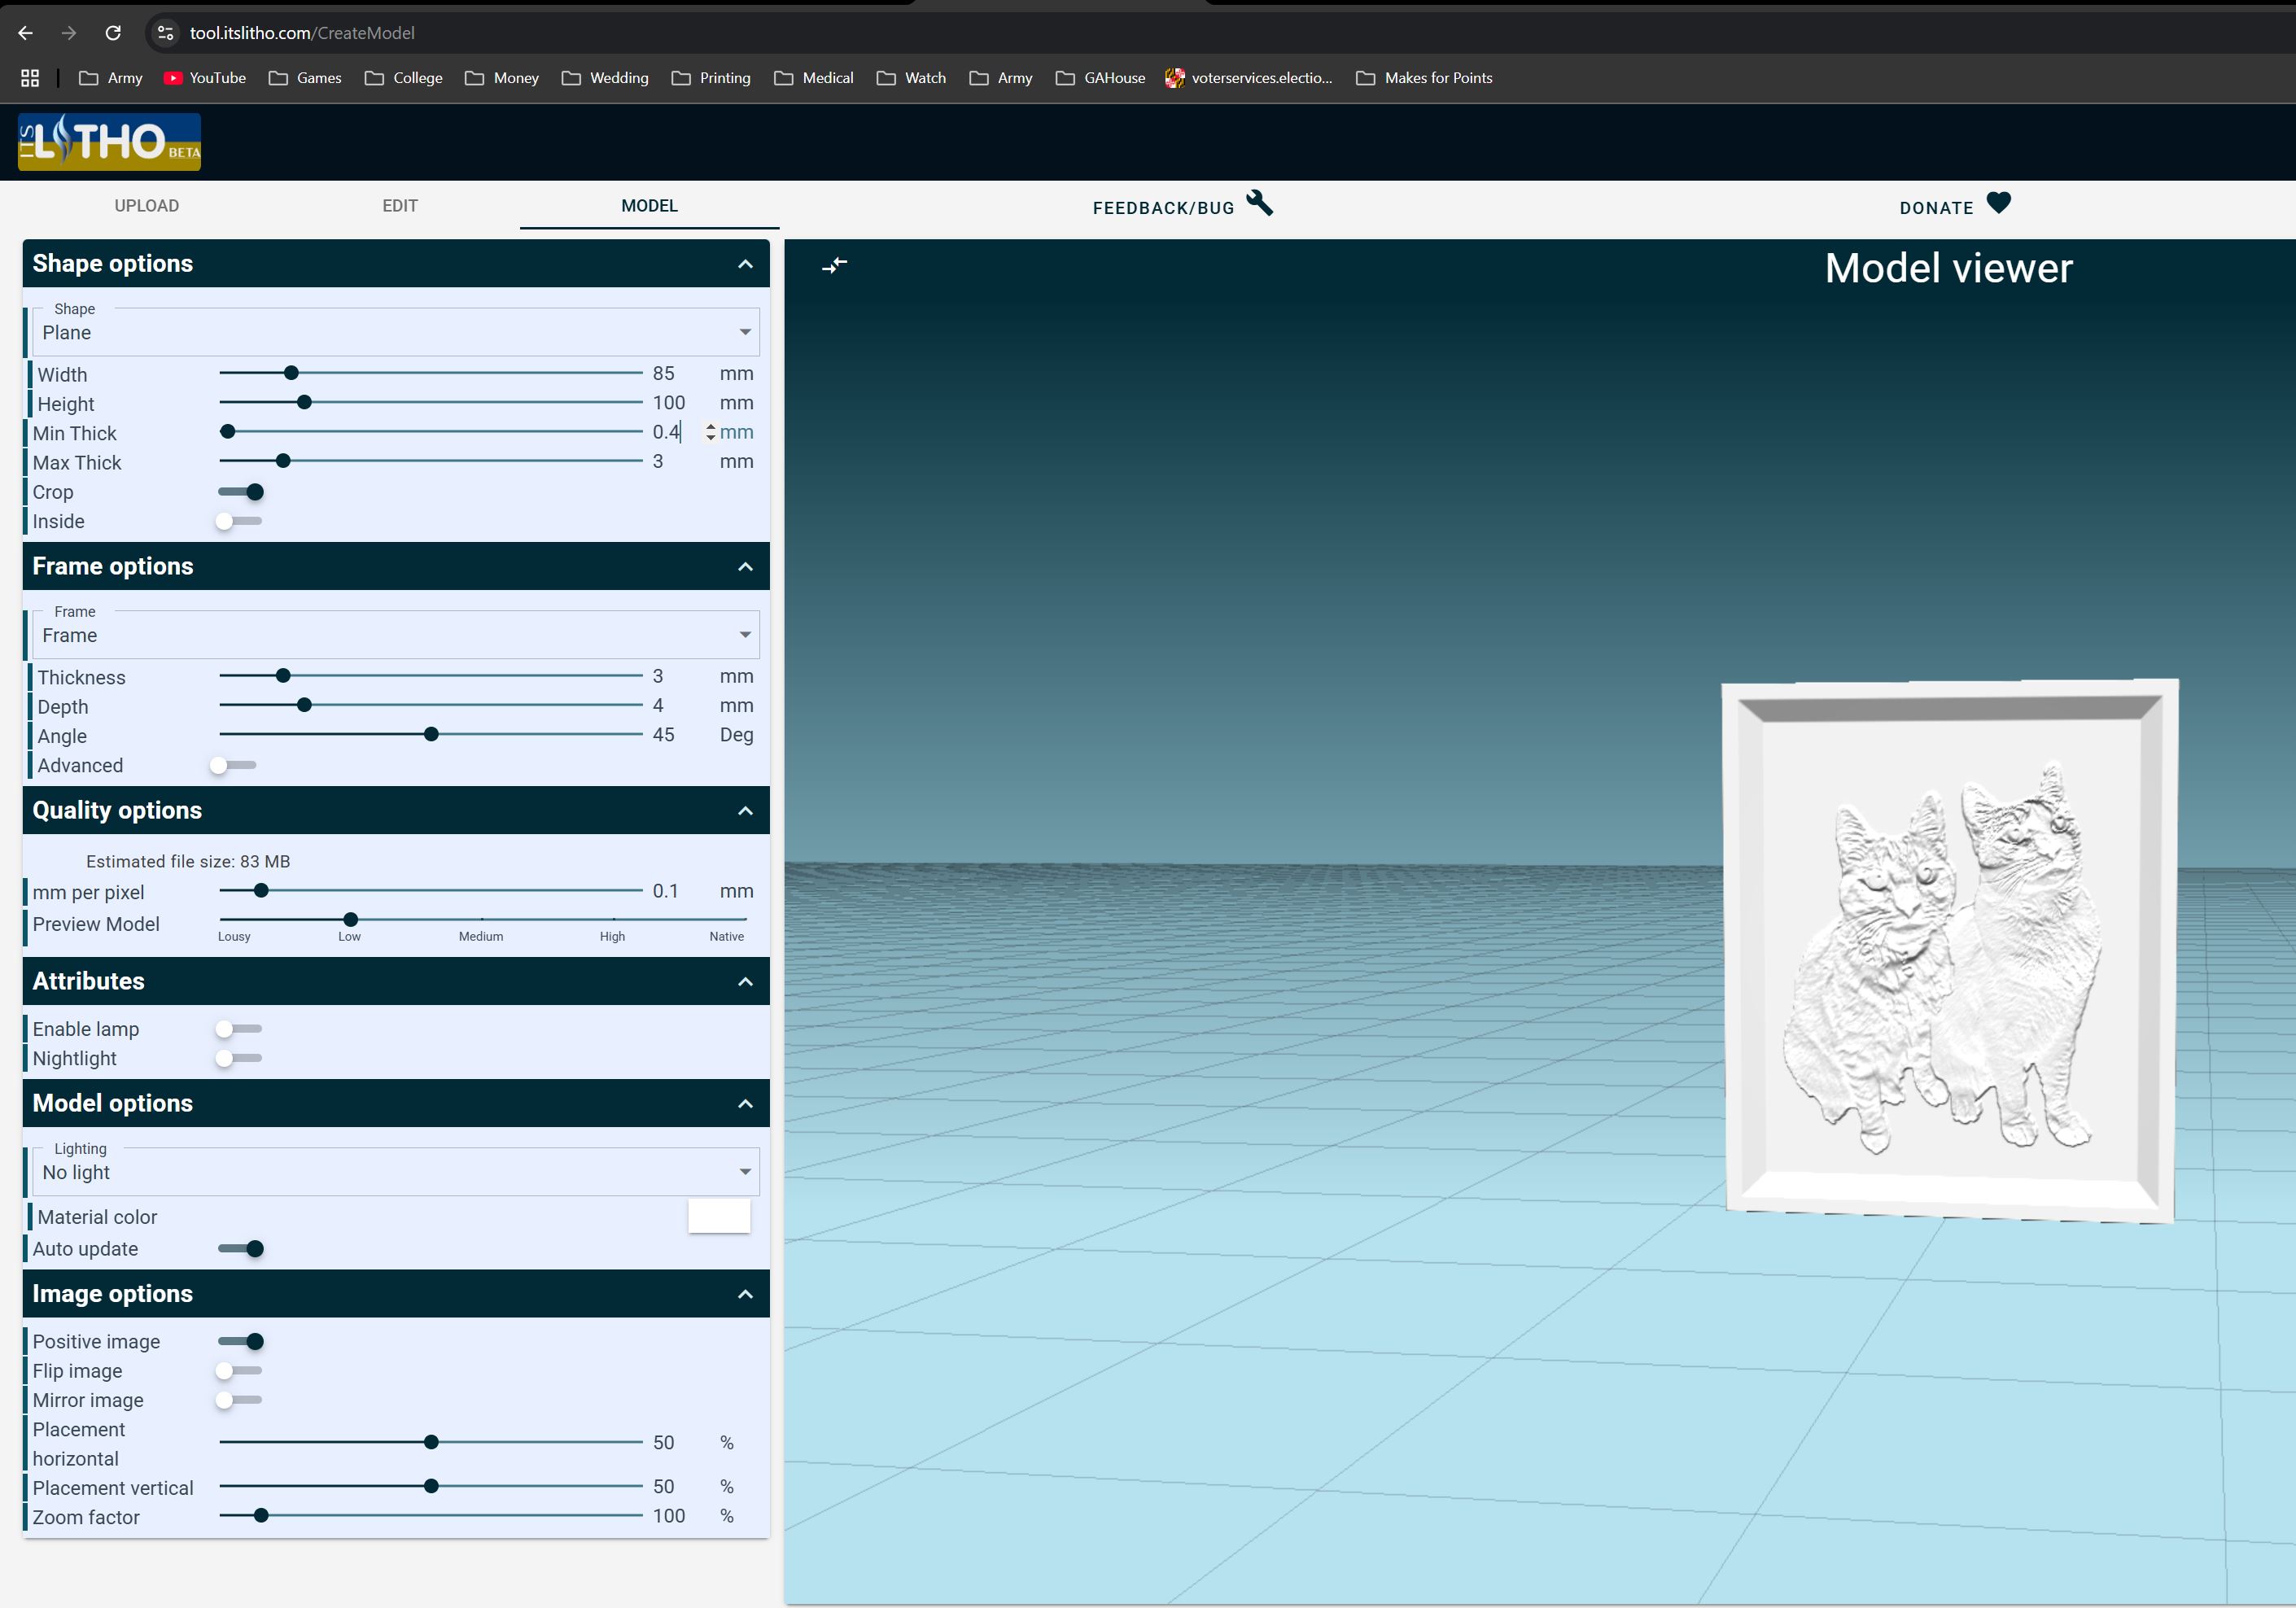The image size is (2296, 1608).
Task: Collapse the model viewer panel arrows icon
Action: coord(834,265)
